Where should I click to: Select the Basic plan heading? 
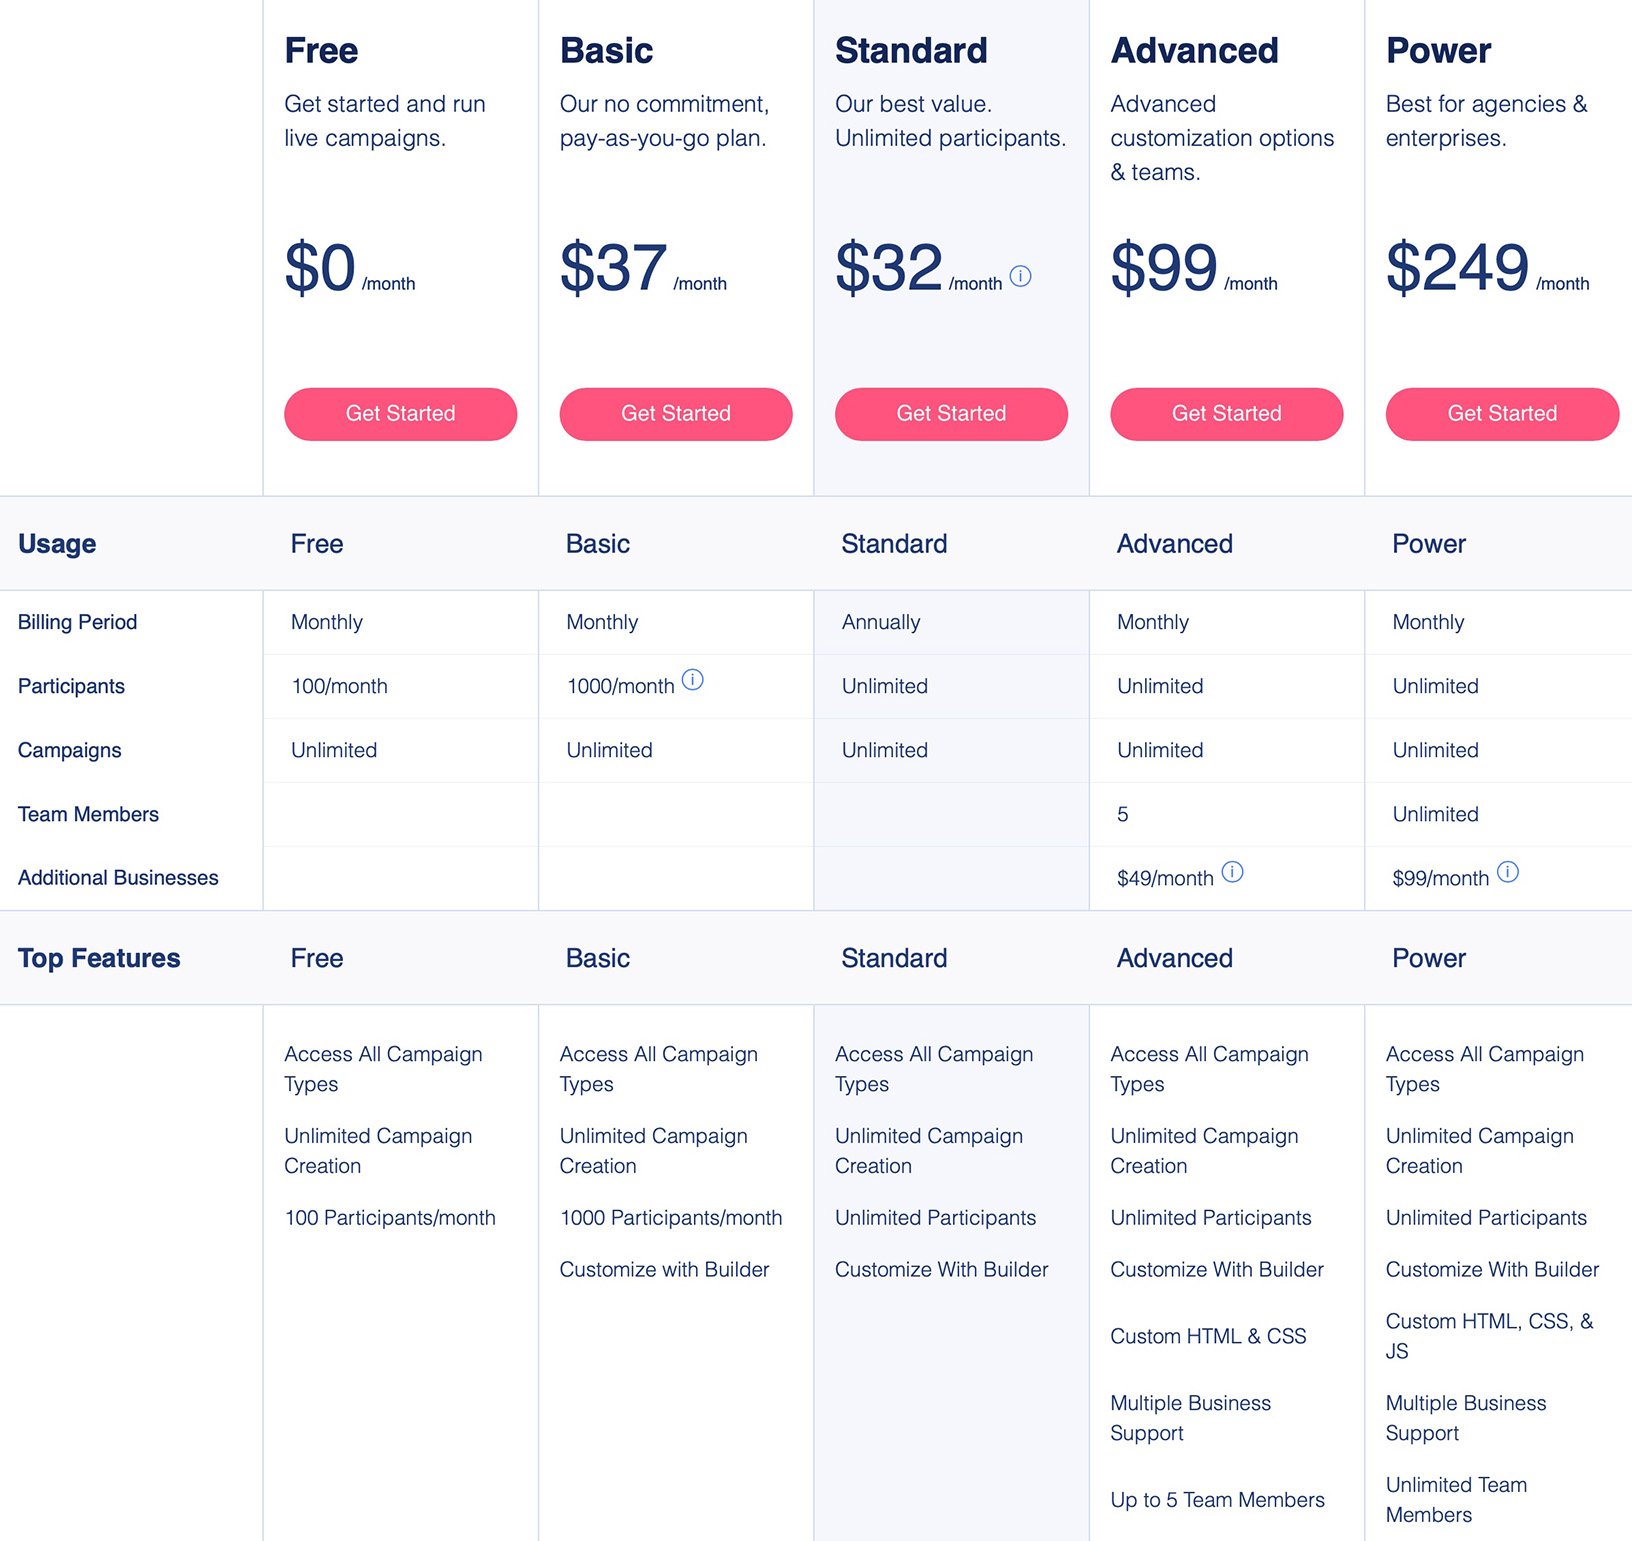[x=606, y=50]
